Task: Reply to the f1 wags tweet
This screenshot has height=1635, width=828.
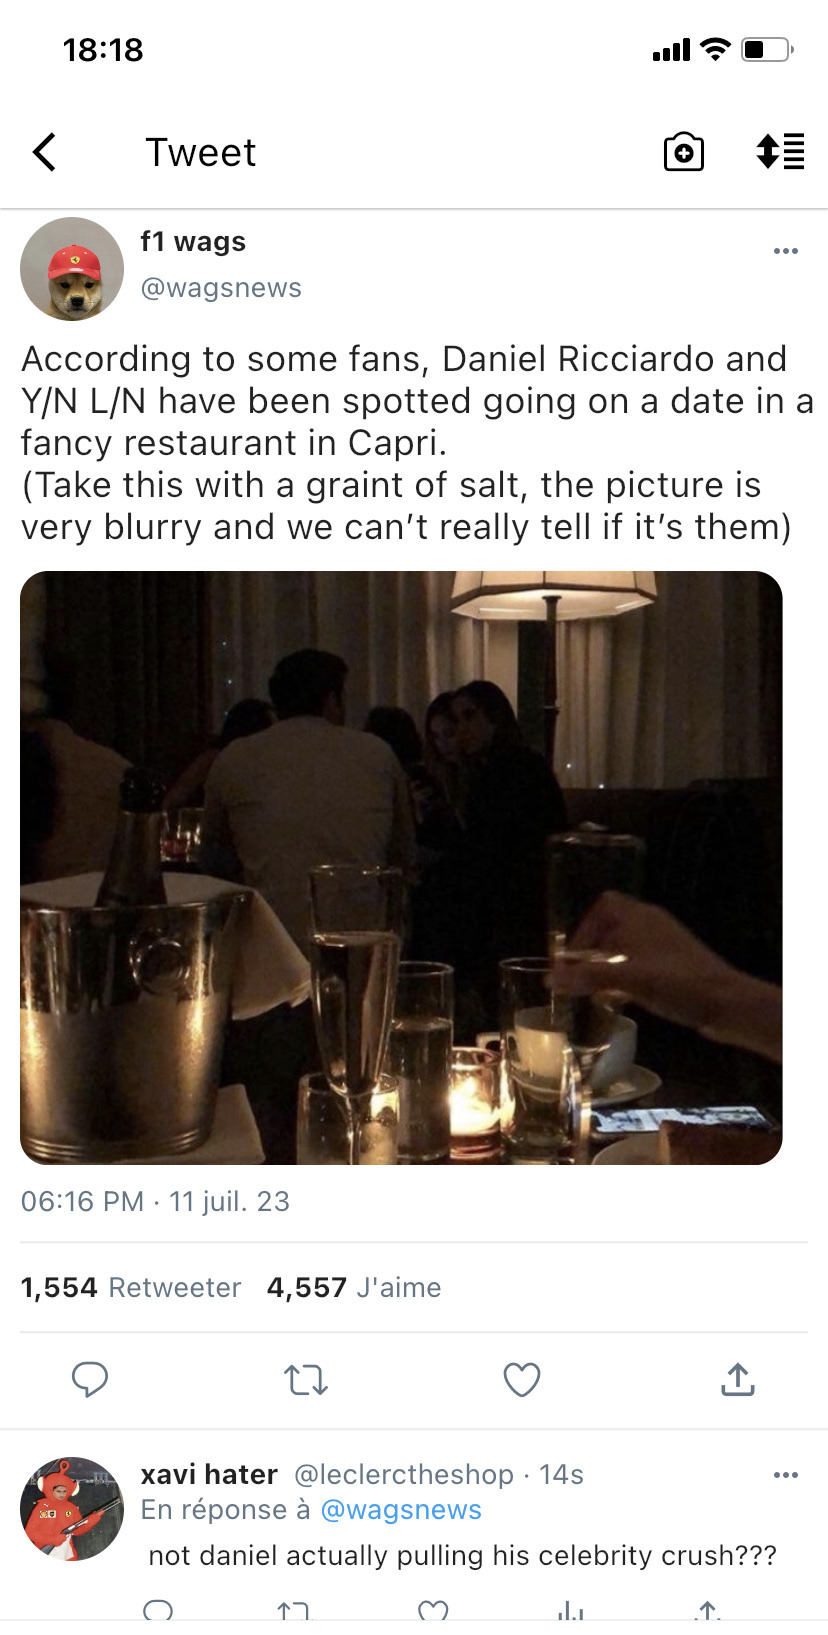Action: pyautogui.click(x=90, y=1379)
